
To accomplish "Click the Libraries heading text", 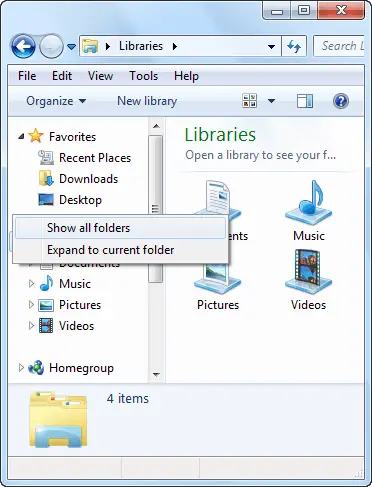I will [220, 135].
